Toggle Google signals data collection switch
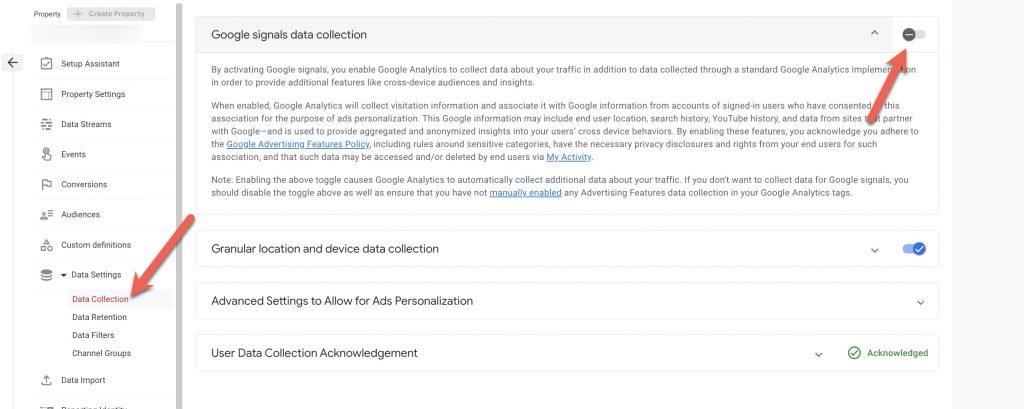 (914, 35)
